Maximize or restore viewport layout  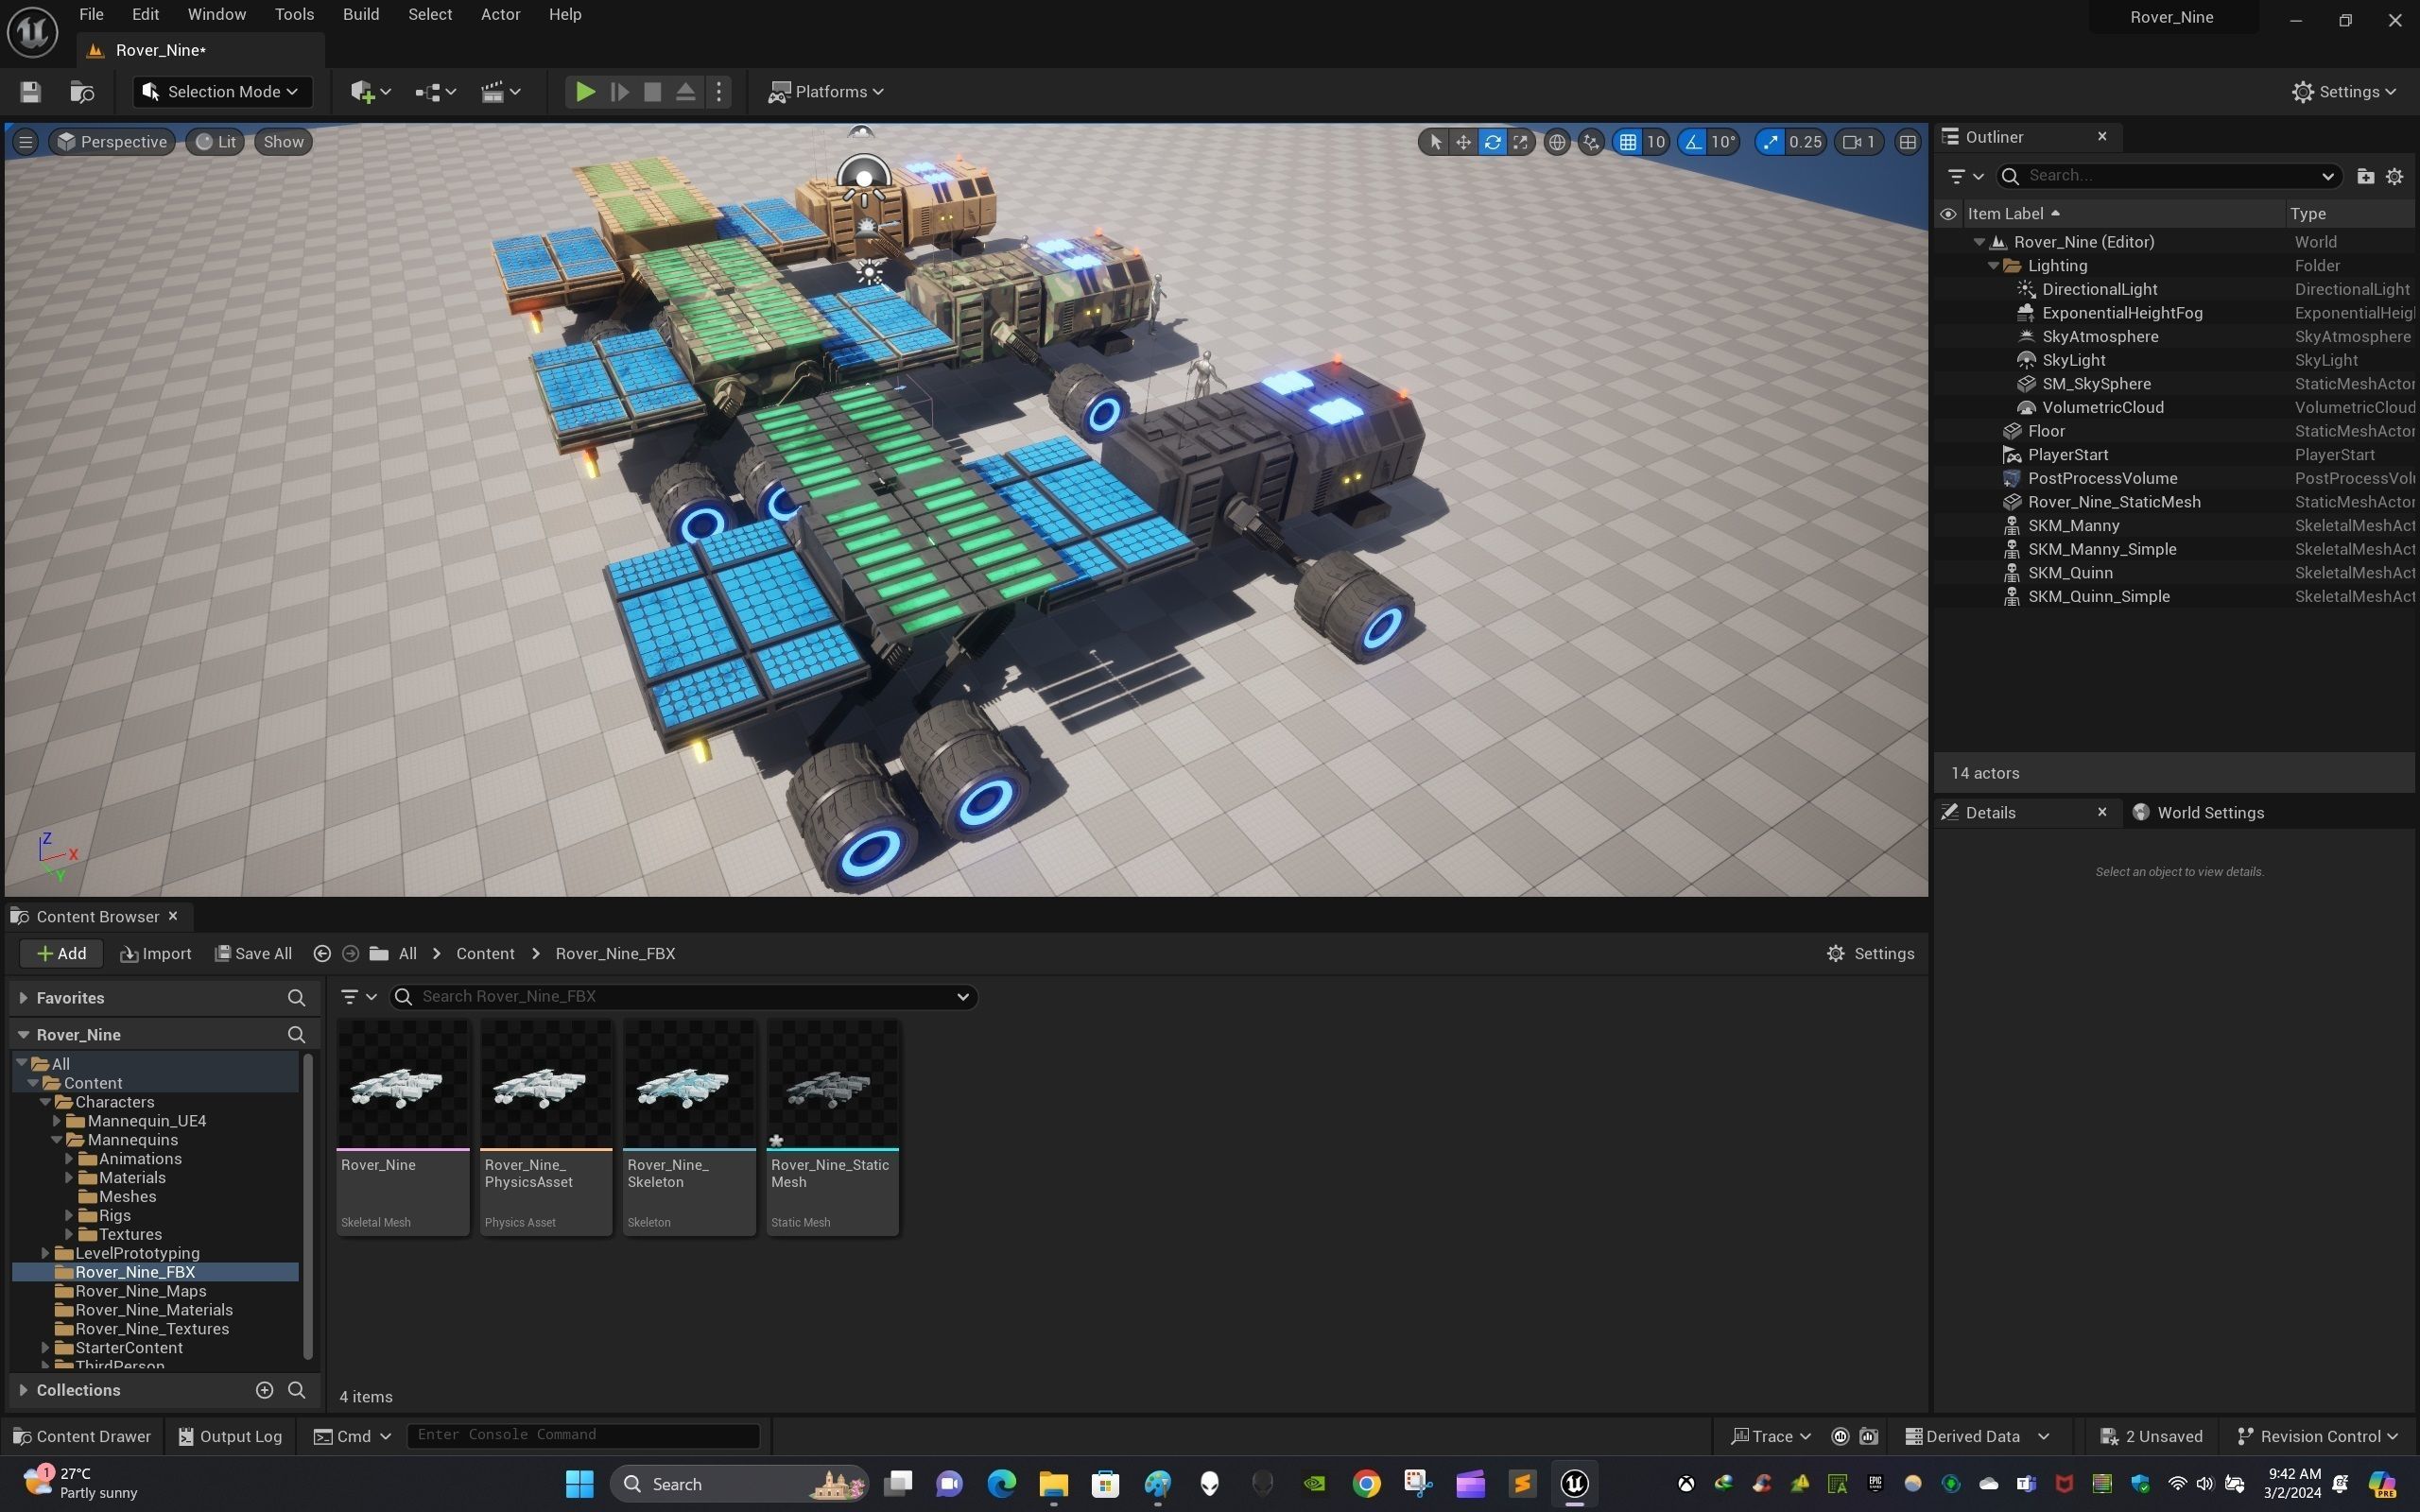(1908, 142)
